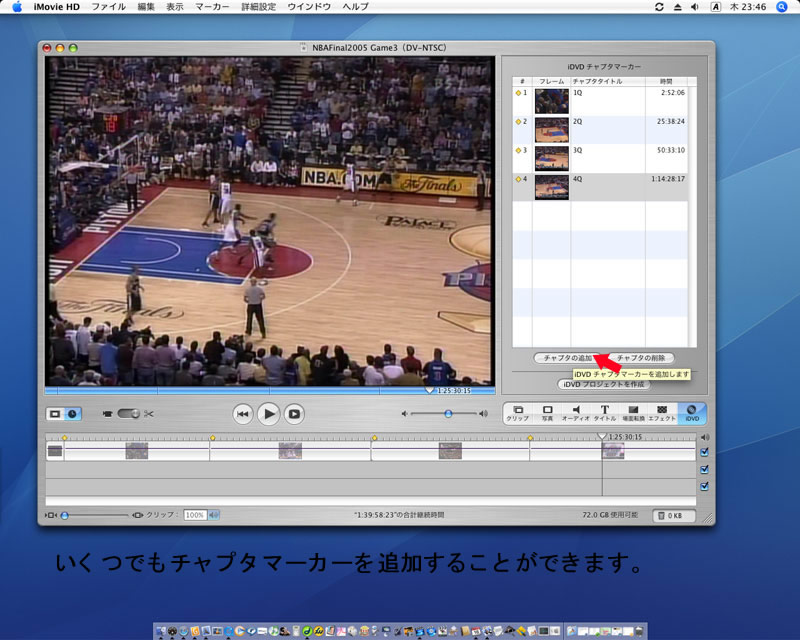
Task: Adjust the playback volume slider
Action: tap(448, 413)
